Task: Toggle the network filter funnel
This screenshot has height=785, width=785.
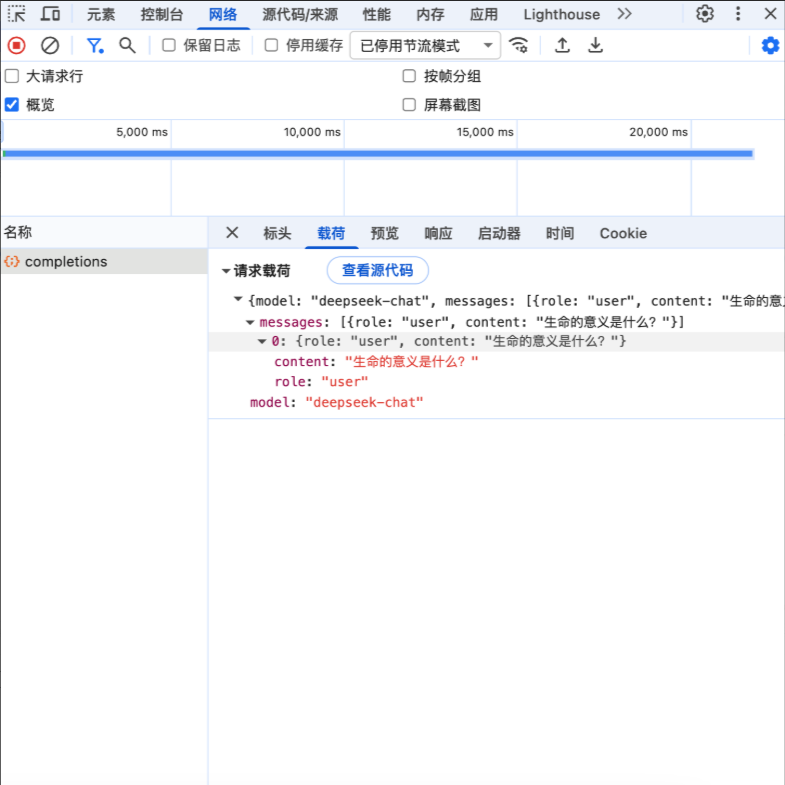Action: click(95, 46)
